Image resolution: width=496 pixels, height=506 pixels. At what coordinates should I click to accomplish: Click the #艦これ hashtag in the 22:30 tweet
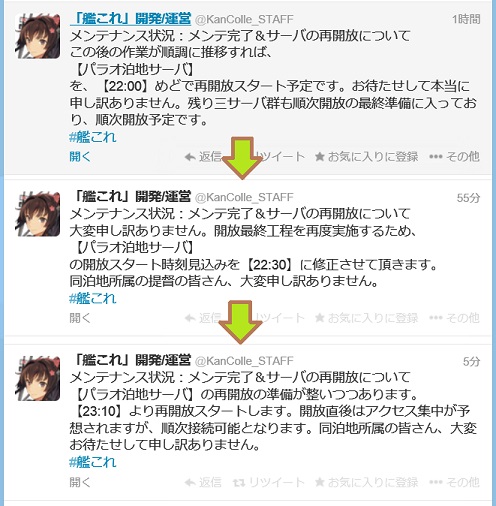click(93, 298)
